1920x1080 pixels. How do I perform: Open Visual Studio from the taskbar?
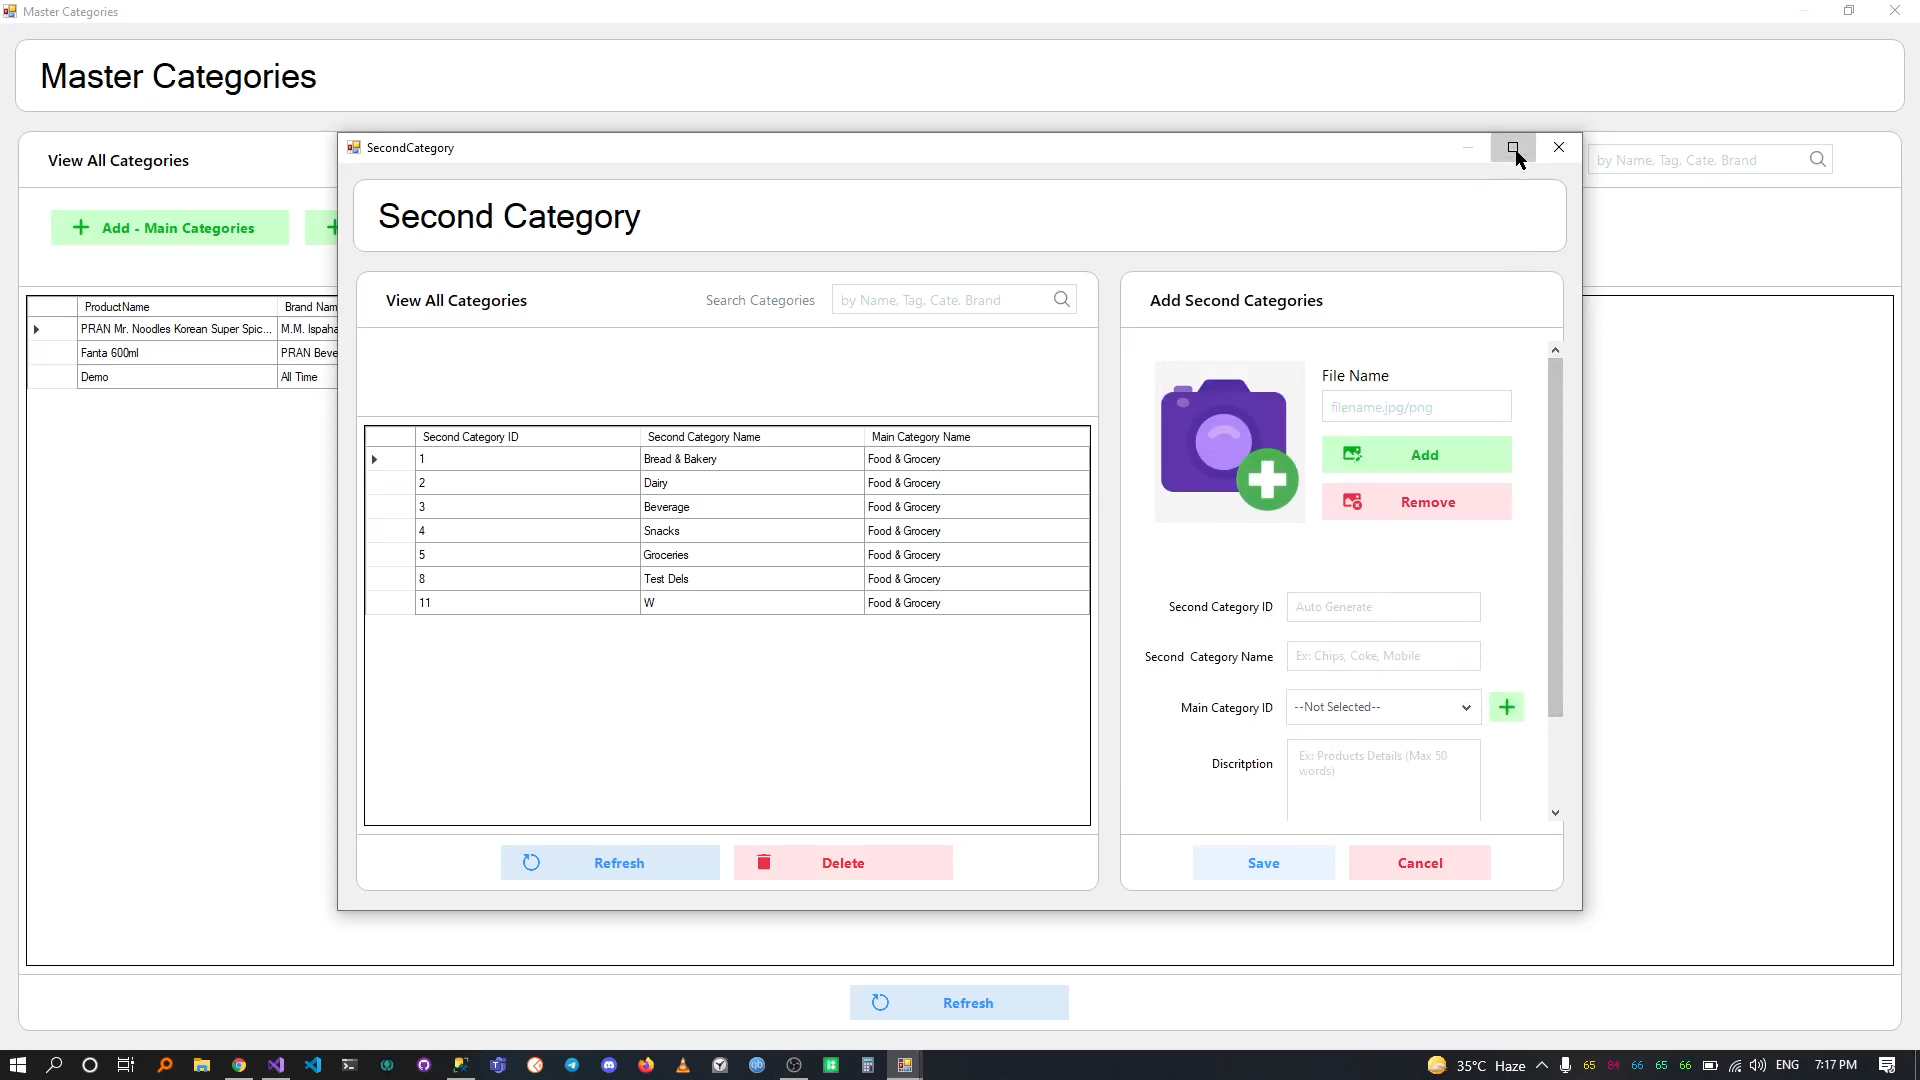click(276, 1065)
